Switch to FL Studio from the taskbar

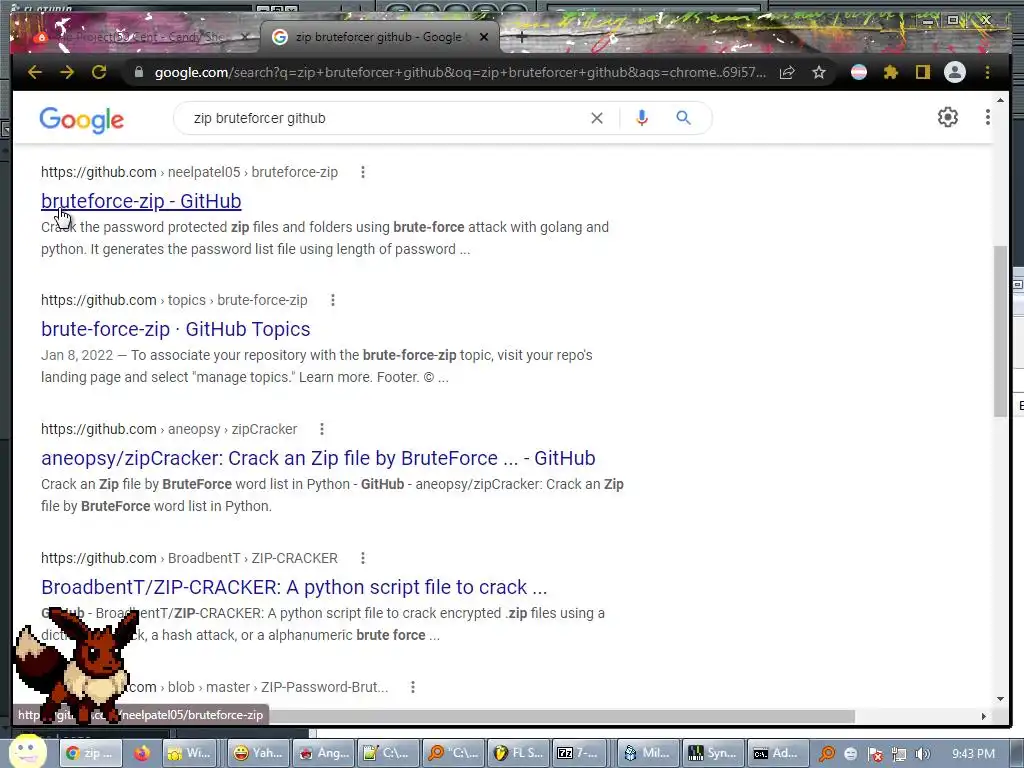point(518,753)
